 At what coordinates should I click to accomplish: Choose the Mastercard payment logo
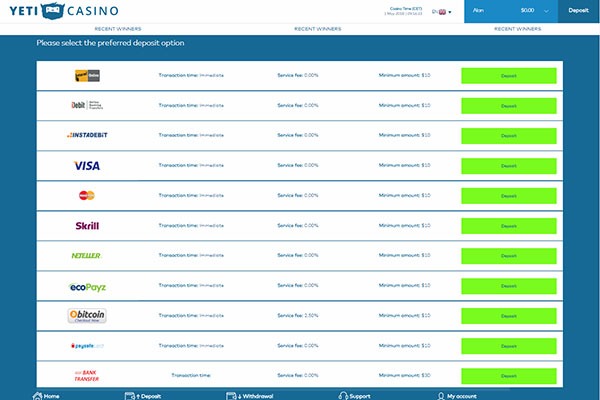87,196
